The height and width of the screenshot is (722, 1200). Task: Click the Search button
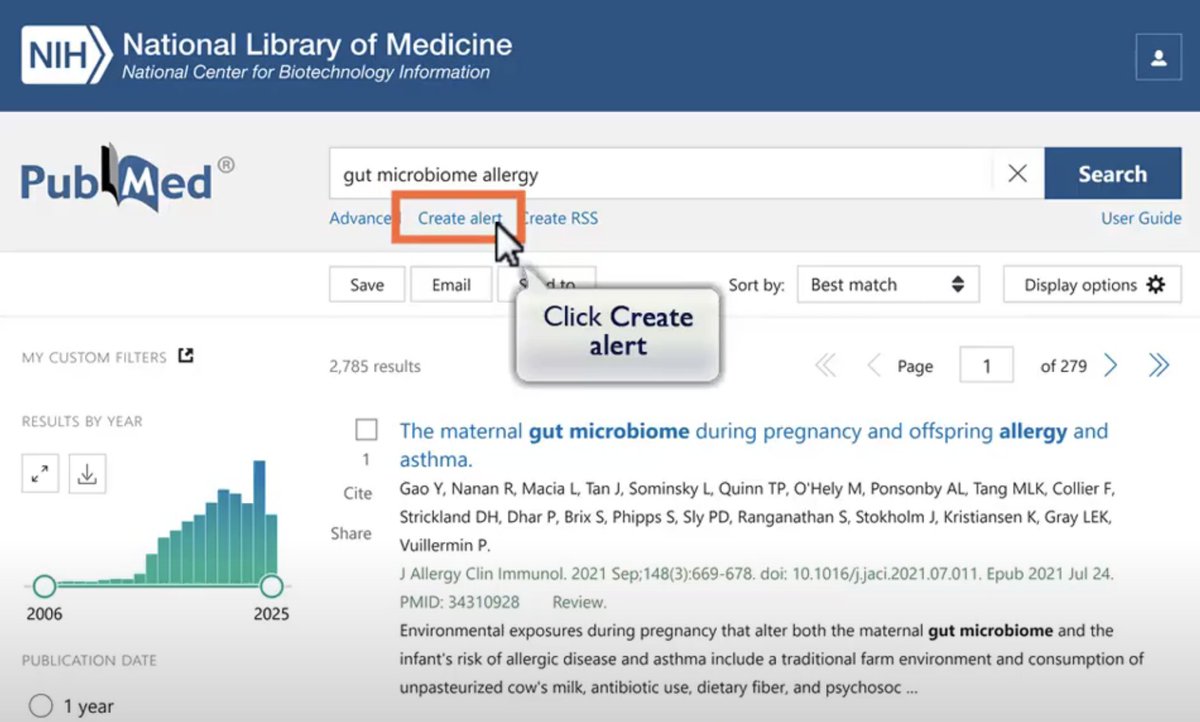coord(1112,174)
